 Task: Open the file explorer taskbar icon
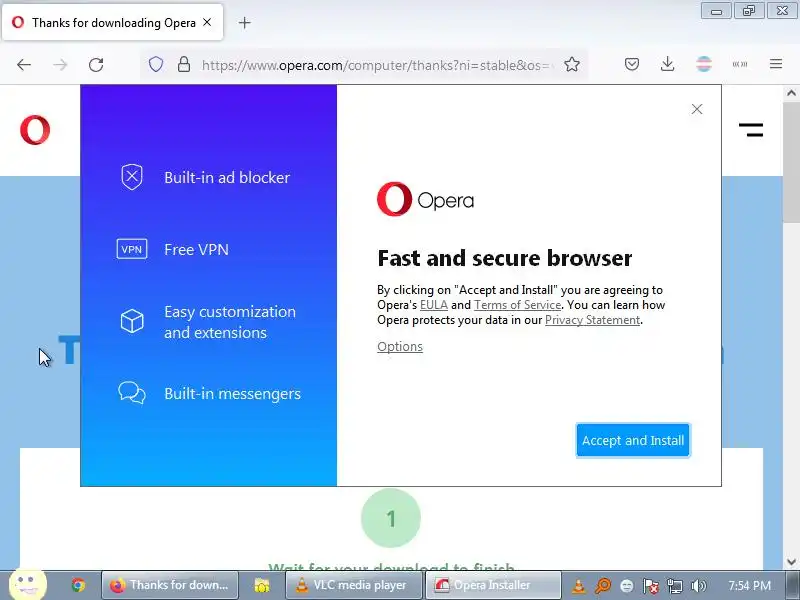(x=262, y=585)
